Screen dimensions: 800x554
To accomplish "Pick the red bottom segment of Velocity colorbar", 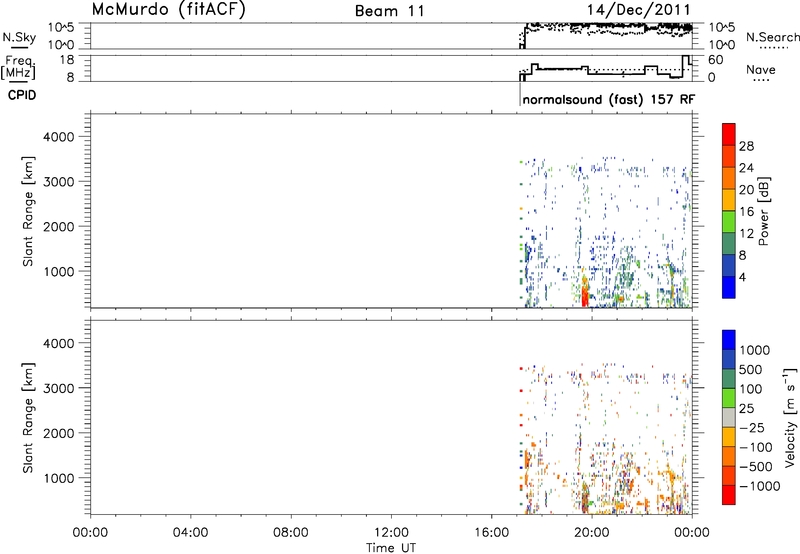I will (x=729, y=495).
